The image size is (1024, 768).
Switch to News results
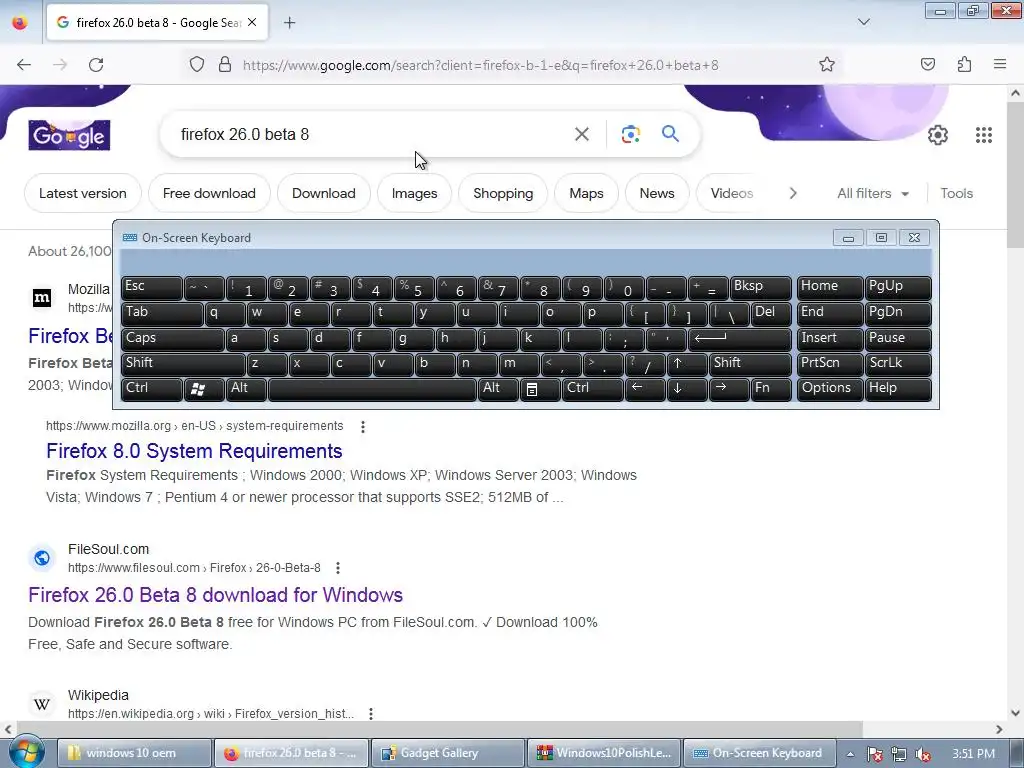pos(656,193)
